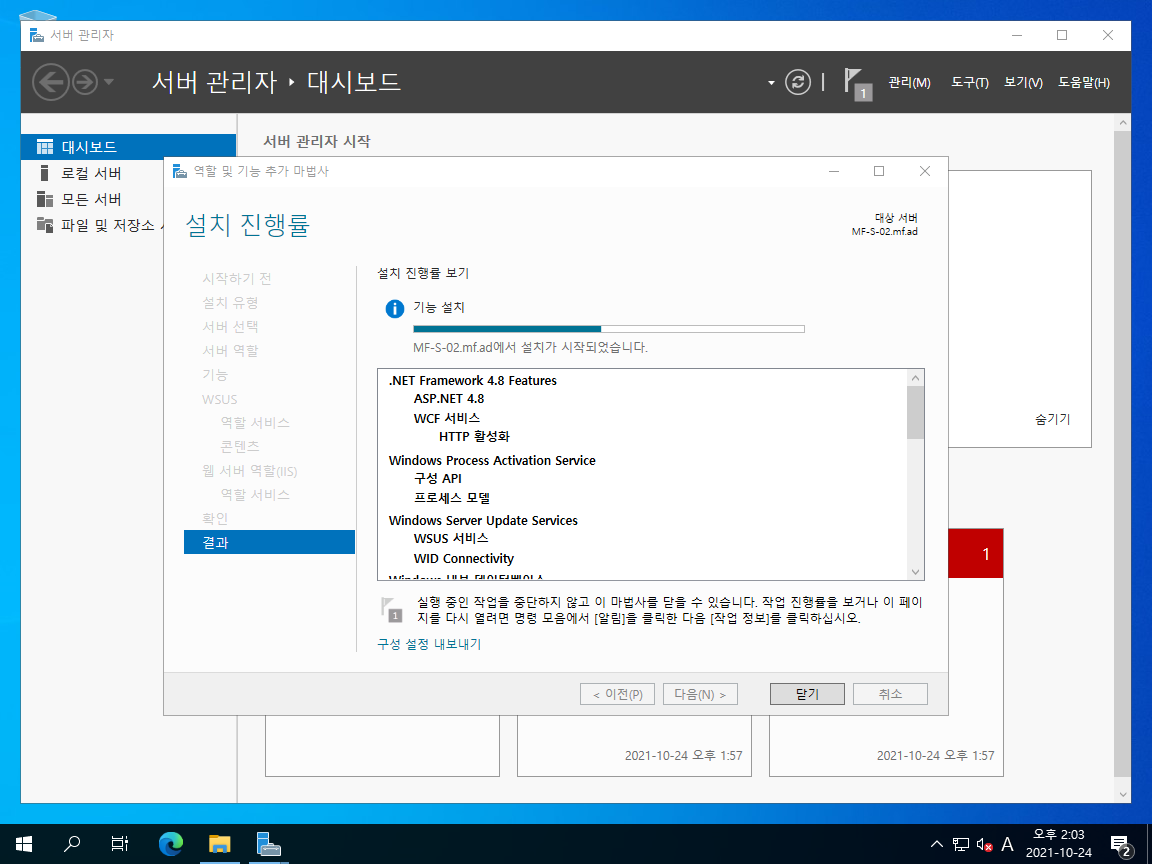Open navigation history dropdown beside forward arrow
Viewport: 1152px width, 864px height.
(x=109, y=82)
